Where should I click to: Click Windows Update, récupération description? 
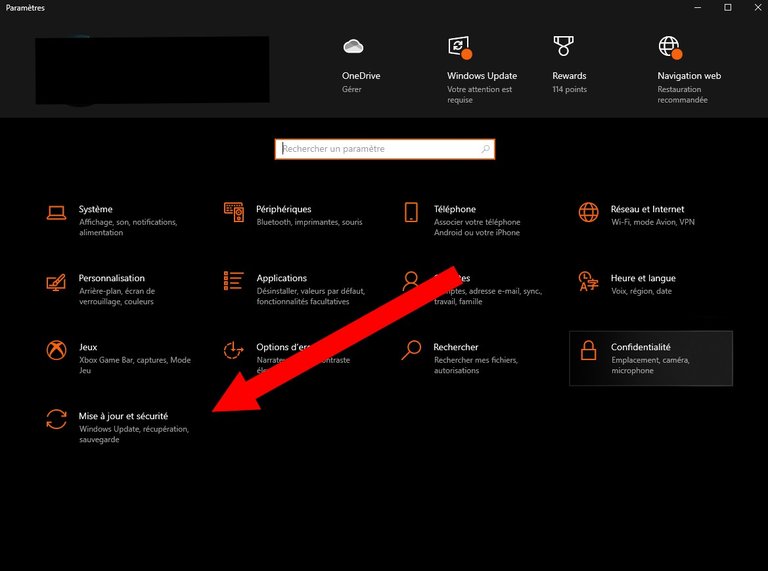tap(134, 434)
